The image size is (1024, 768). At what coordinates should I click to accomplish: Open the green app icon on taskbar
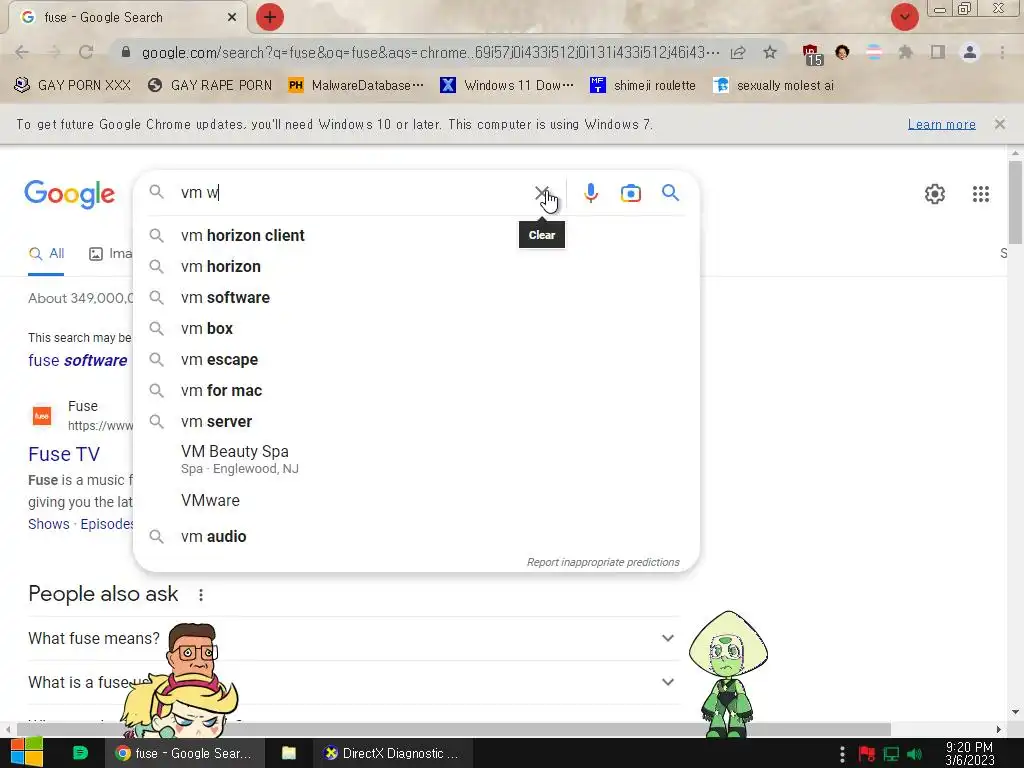(80, 753)
